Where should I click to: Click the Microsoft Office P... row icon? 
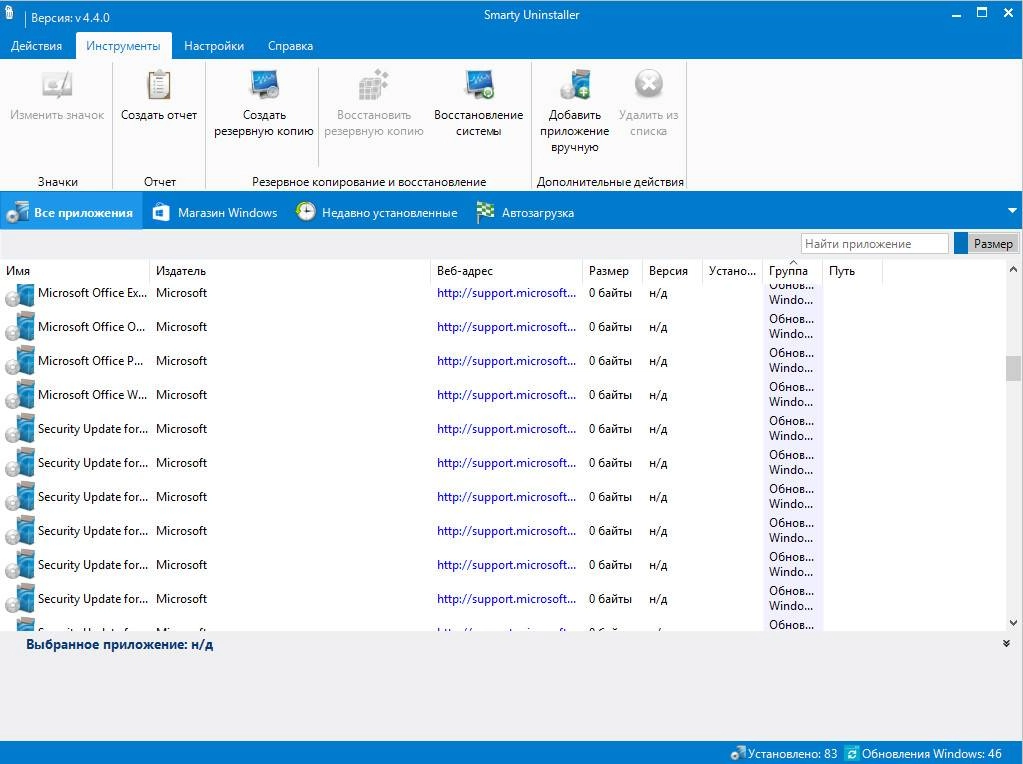pyautogui.click(x=20, y=361)
